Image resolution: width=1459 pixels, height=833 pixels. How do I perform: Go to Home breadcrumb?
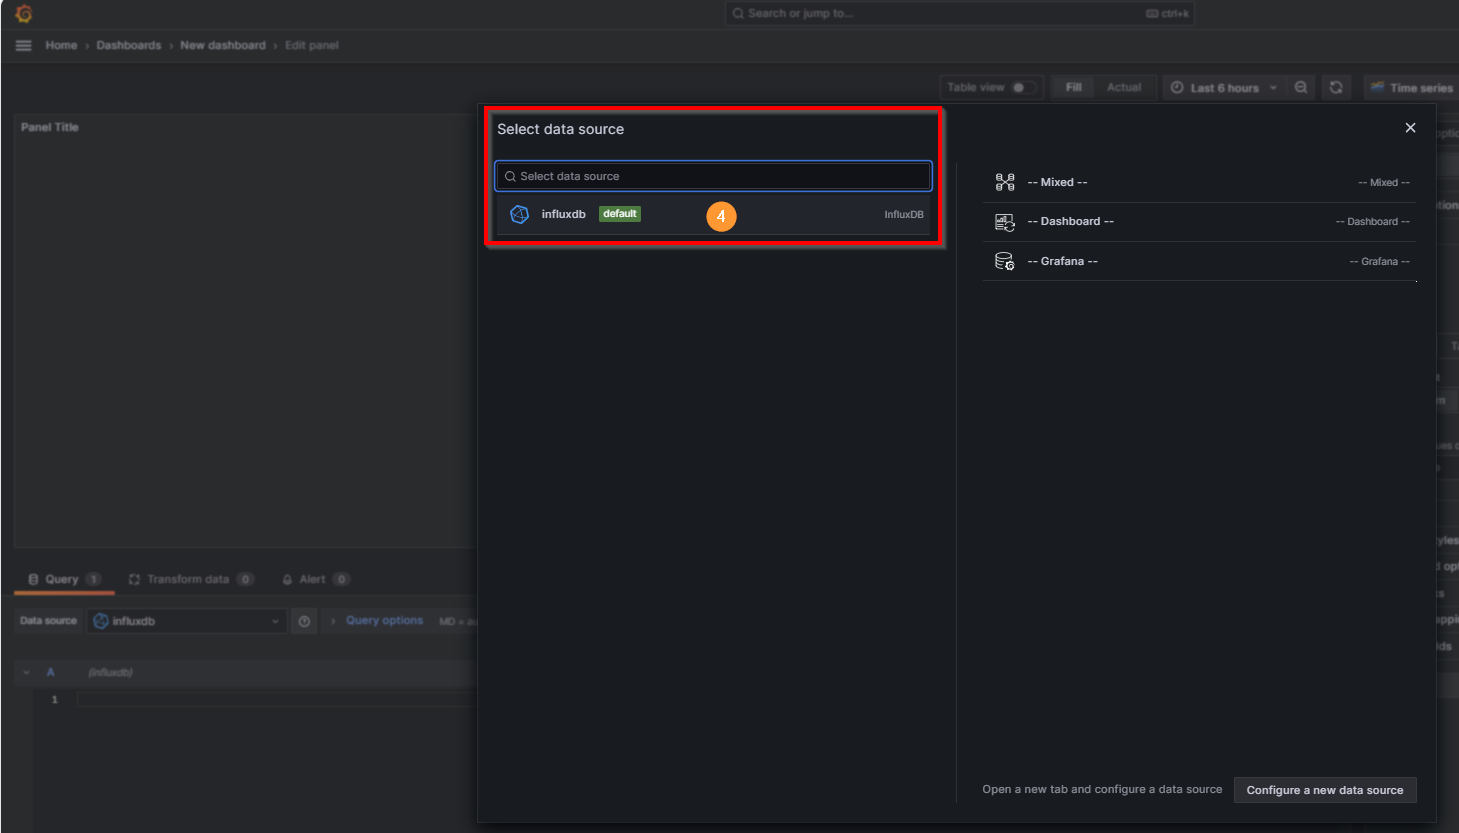coord(61,45)
